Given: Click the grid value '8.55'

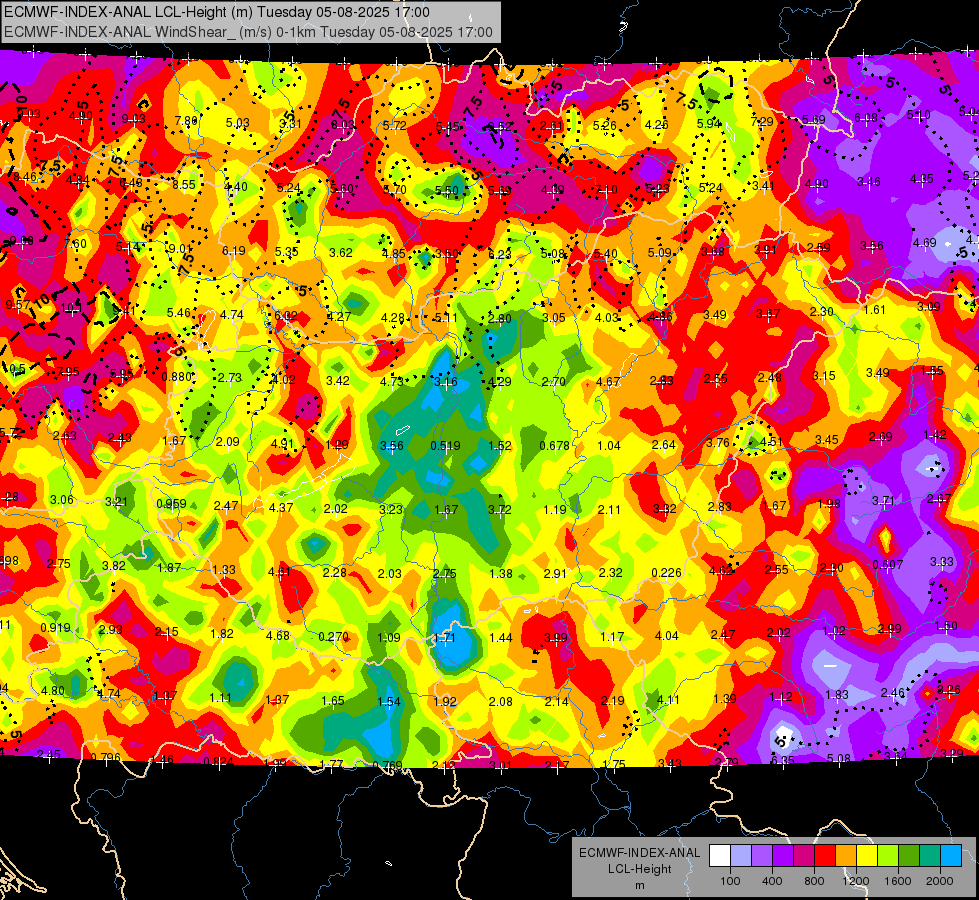Looking at the screenshot, I should pyautogui.click(x=184, y=185).
